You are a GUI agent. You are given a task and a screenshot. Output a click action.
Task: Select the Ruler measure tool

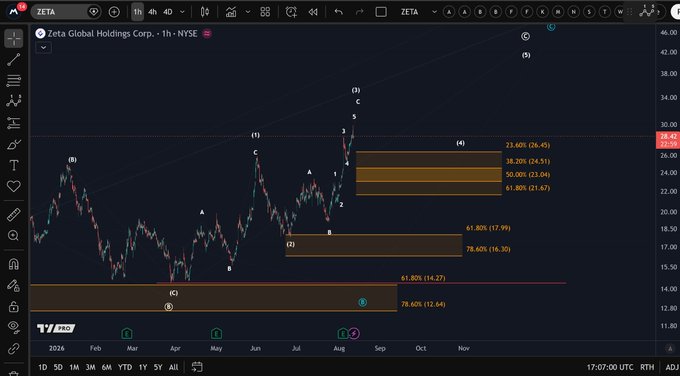click(x=13, y=214)
